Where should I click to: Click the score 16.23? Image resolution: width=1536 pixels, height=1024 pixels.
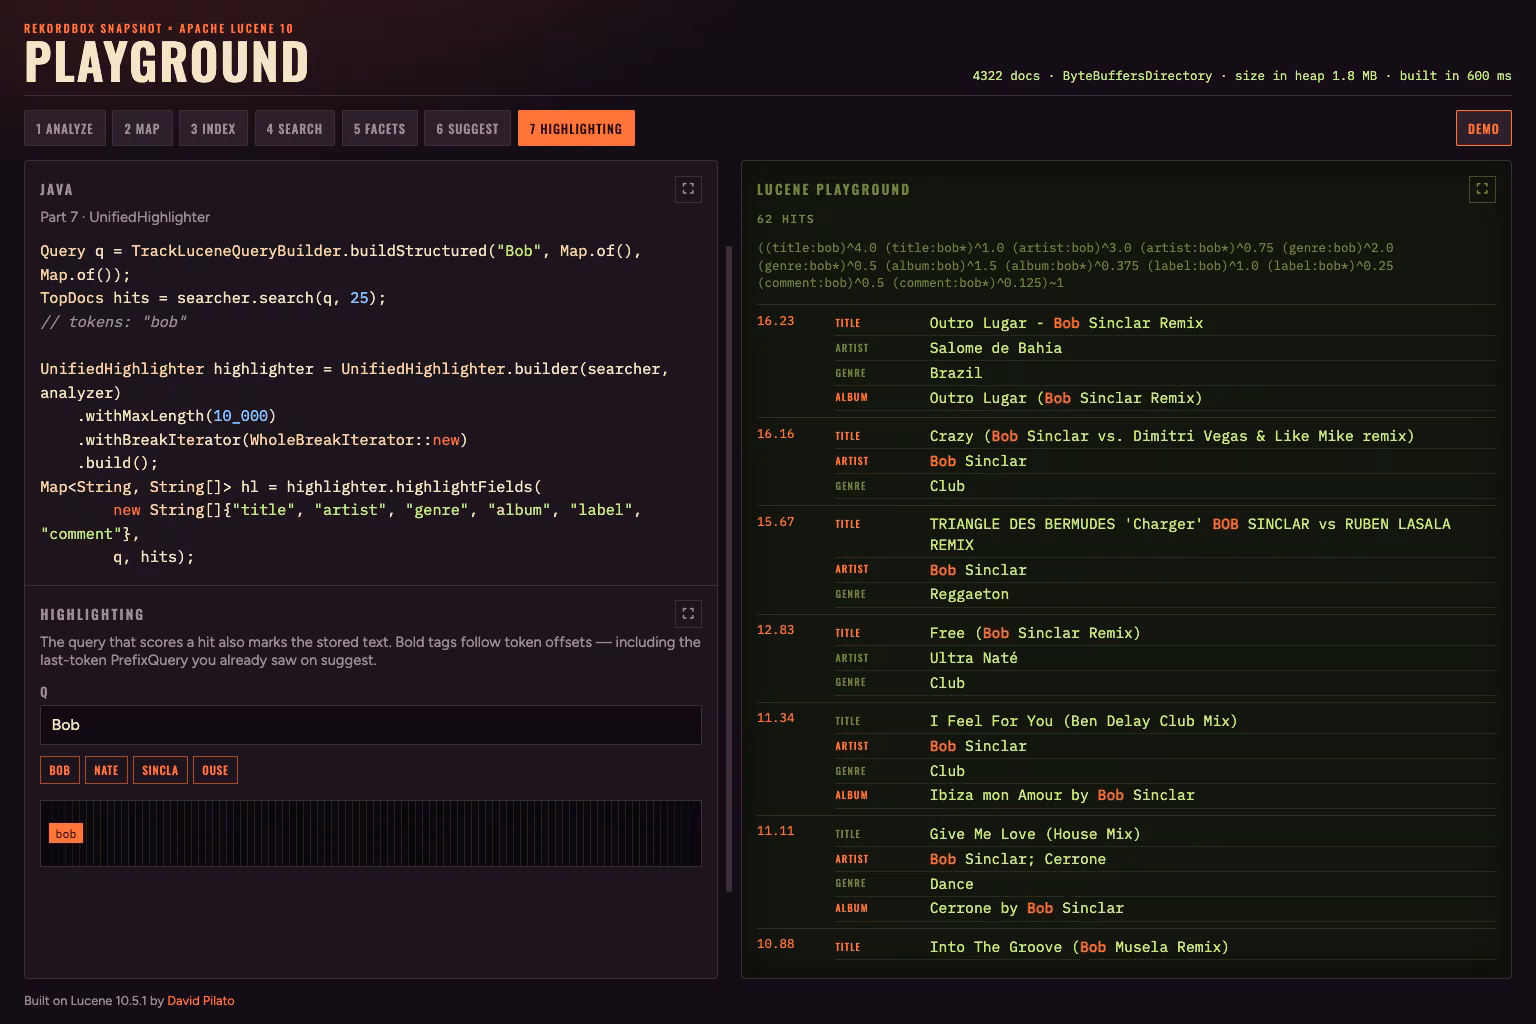[776, 321]
